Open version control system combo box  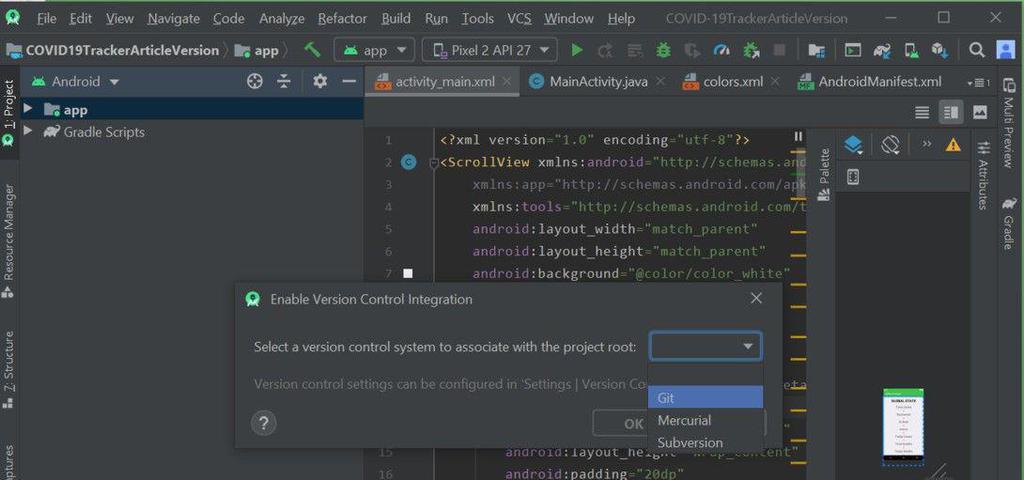click(705, 346)
